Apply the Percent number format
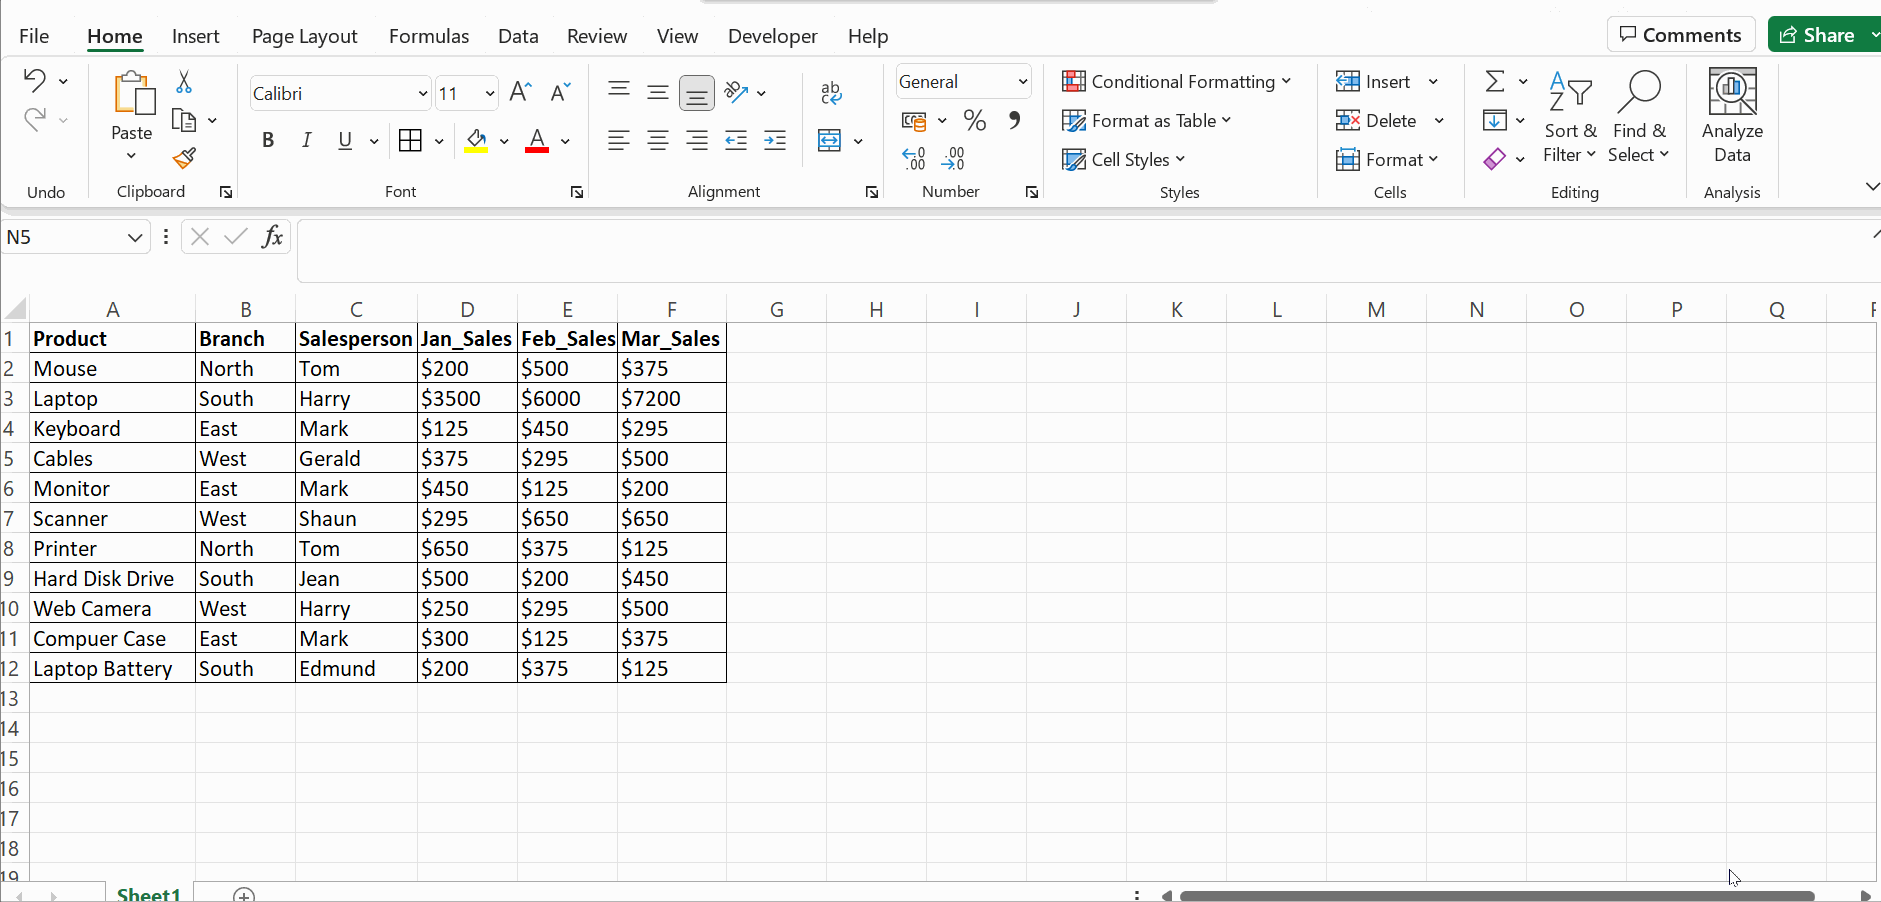The width and height of the screenshot is (1881, 902). coord(975,120)
